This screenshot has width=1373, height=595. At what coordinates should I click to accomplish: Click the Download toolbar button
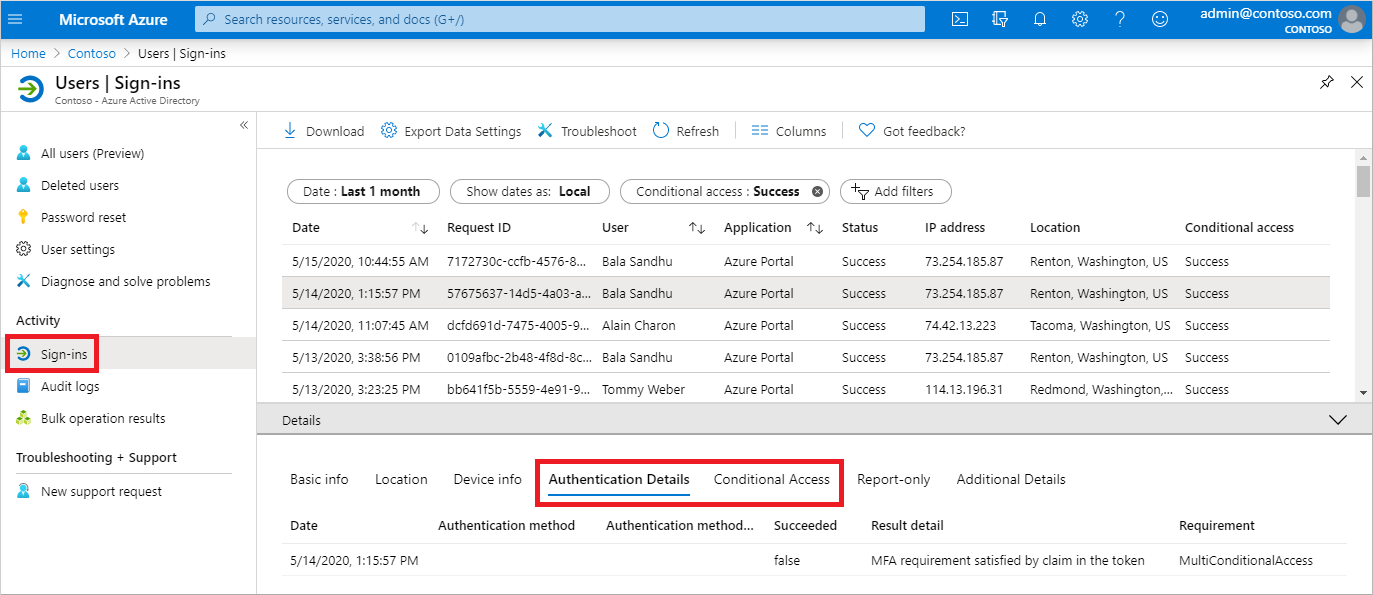point(323,131)
